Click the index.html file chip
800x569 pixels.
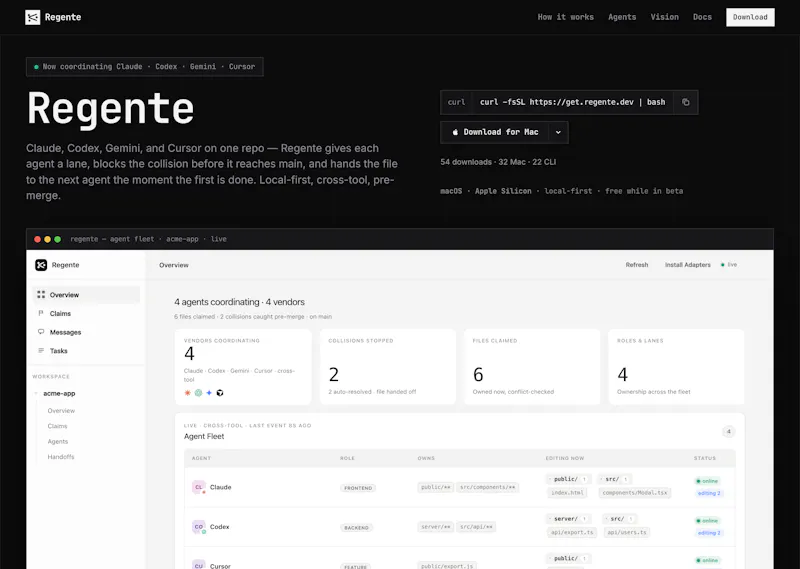[x=567, y=493]
